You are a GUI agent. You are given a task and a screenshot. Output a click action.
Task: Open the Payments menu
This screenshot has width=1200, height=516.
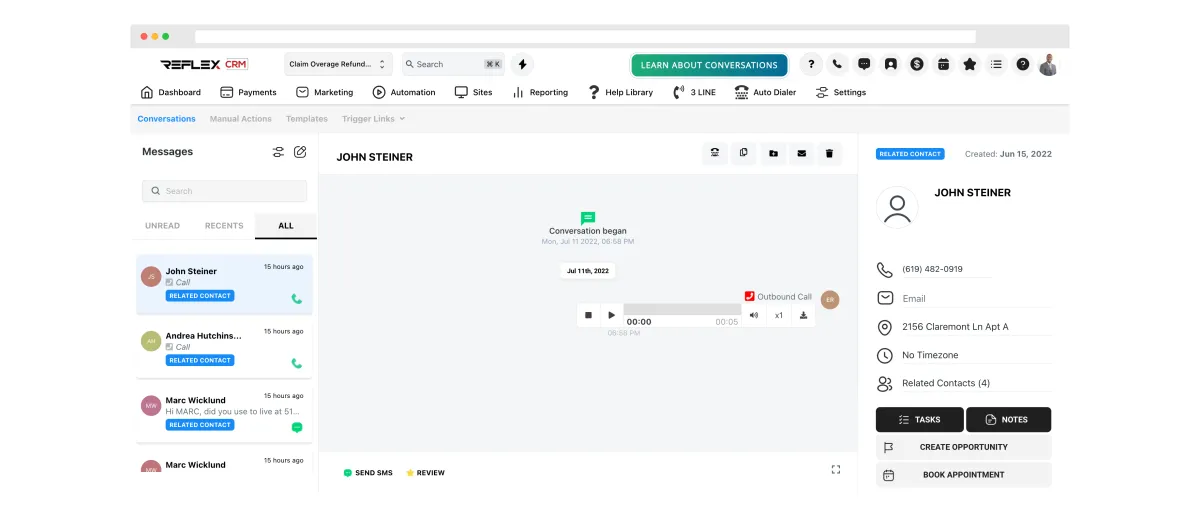coord(248,92)
